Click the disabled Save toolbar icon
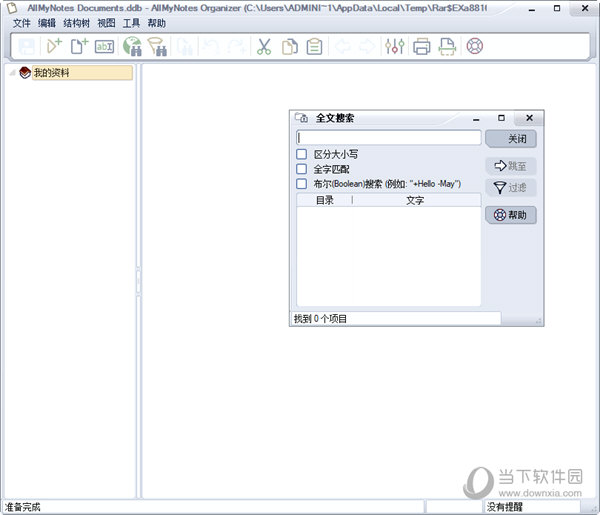Screen dimensions: 600x515 27,47
